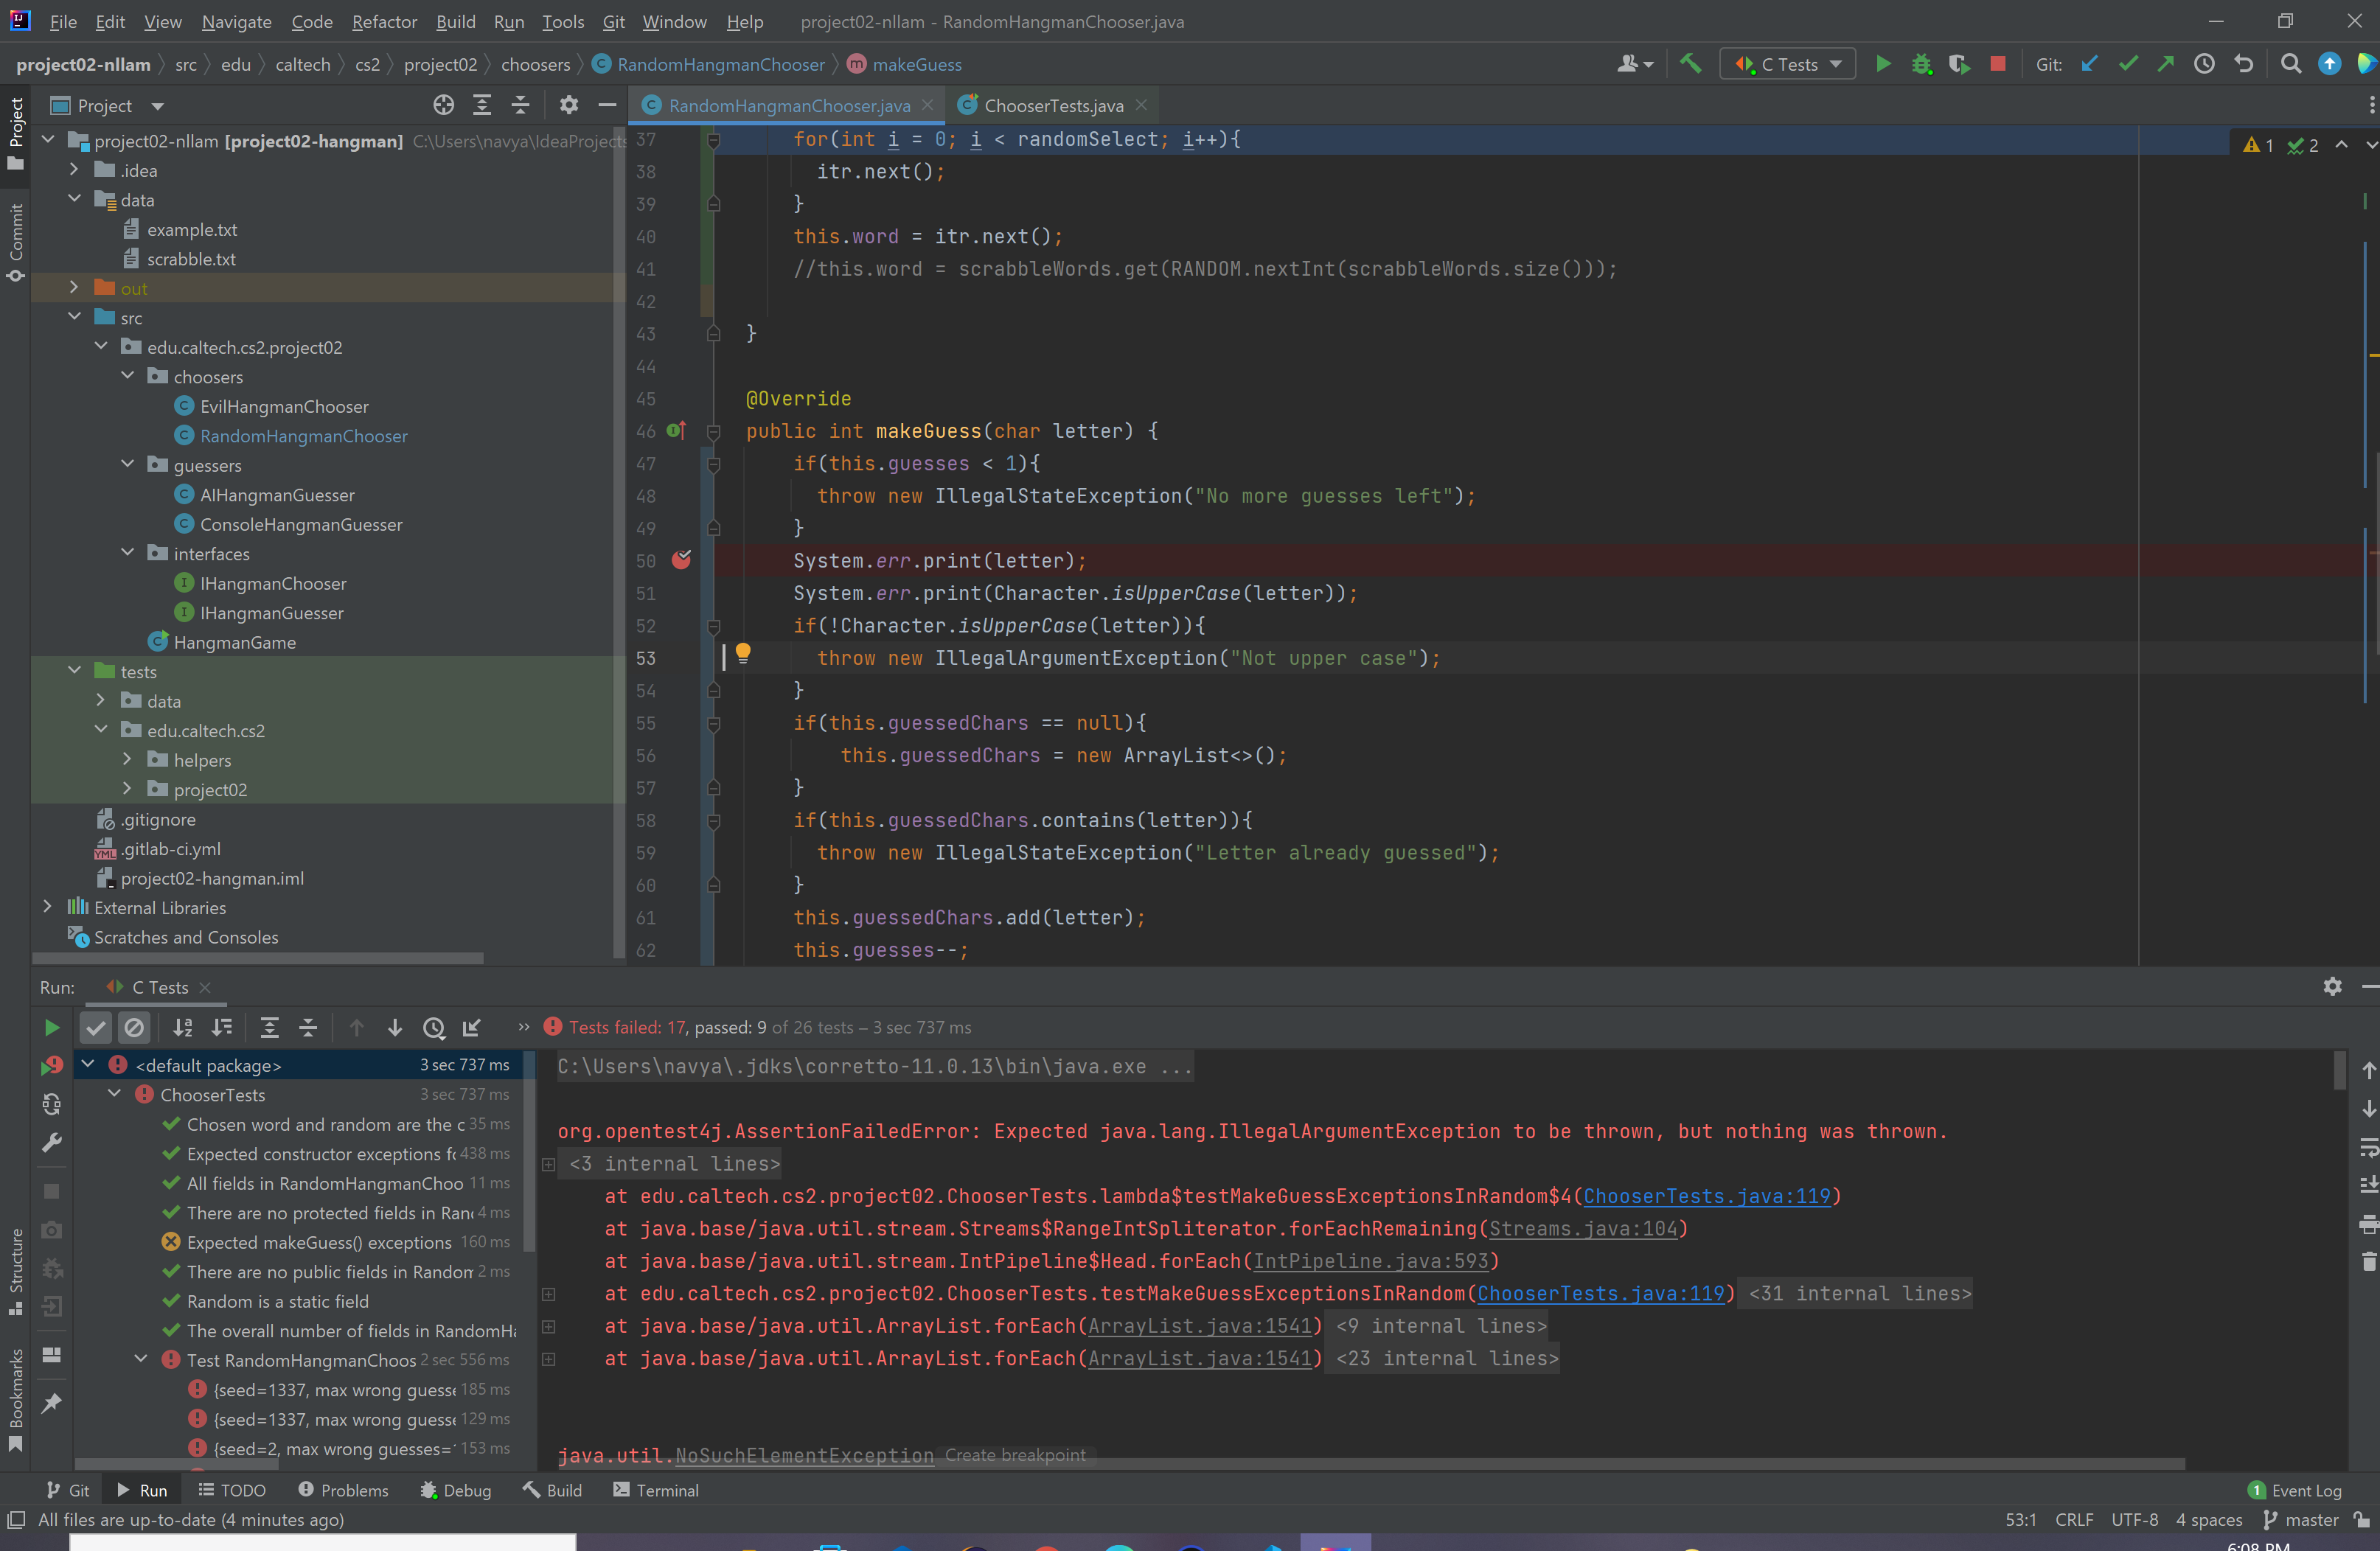Open the Refactor menu

pyautogui.click(x=384, y=21)
